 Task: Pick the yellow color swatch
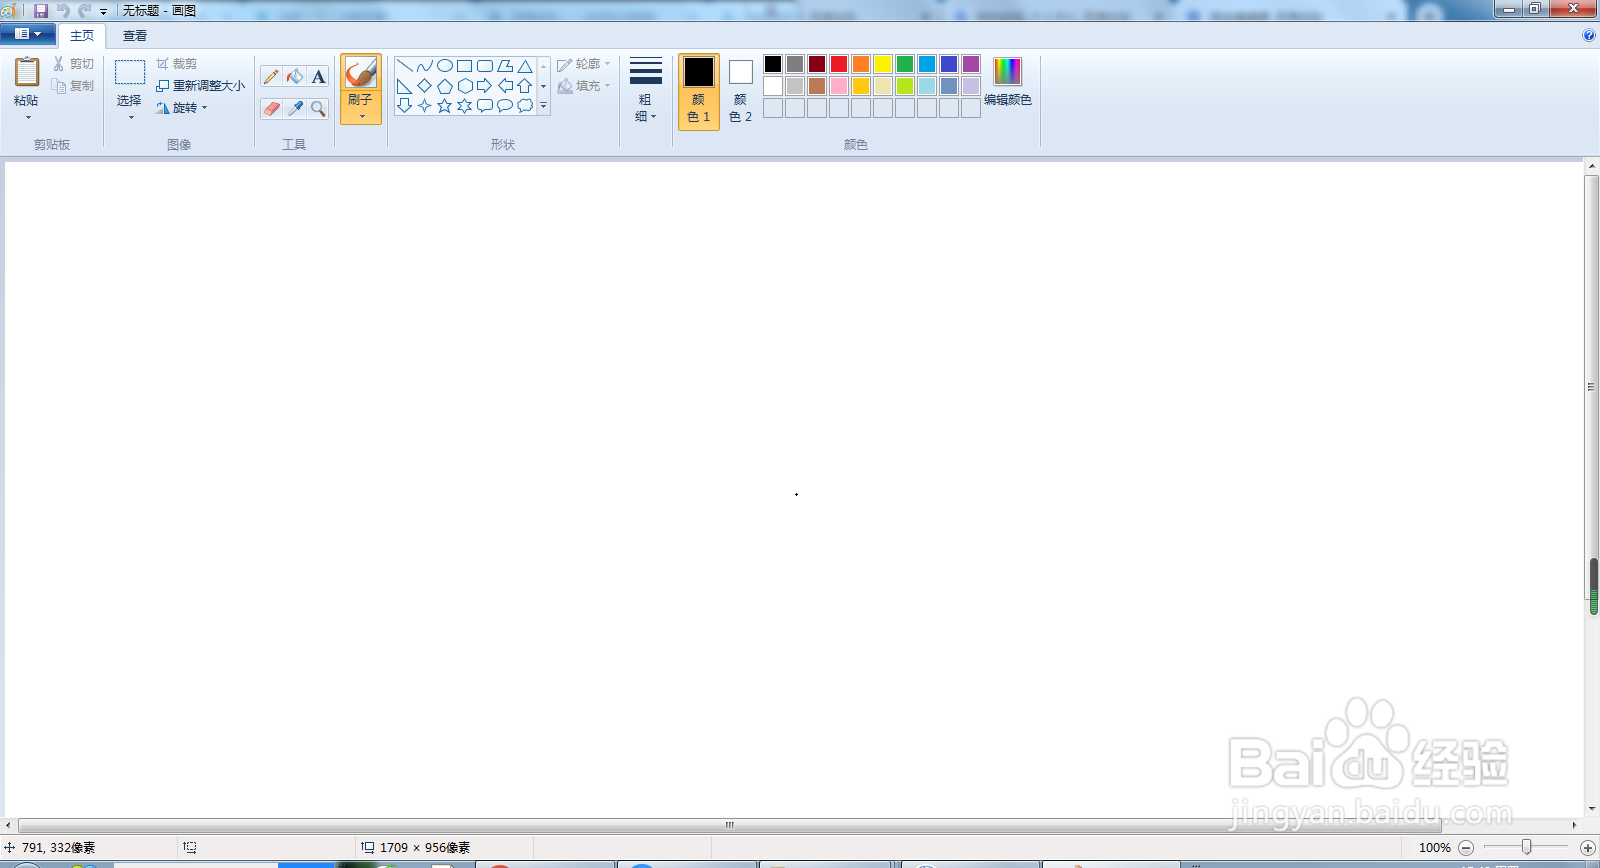click(883, 64)
